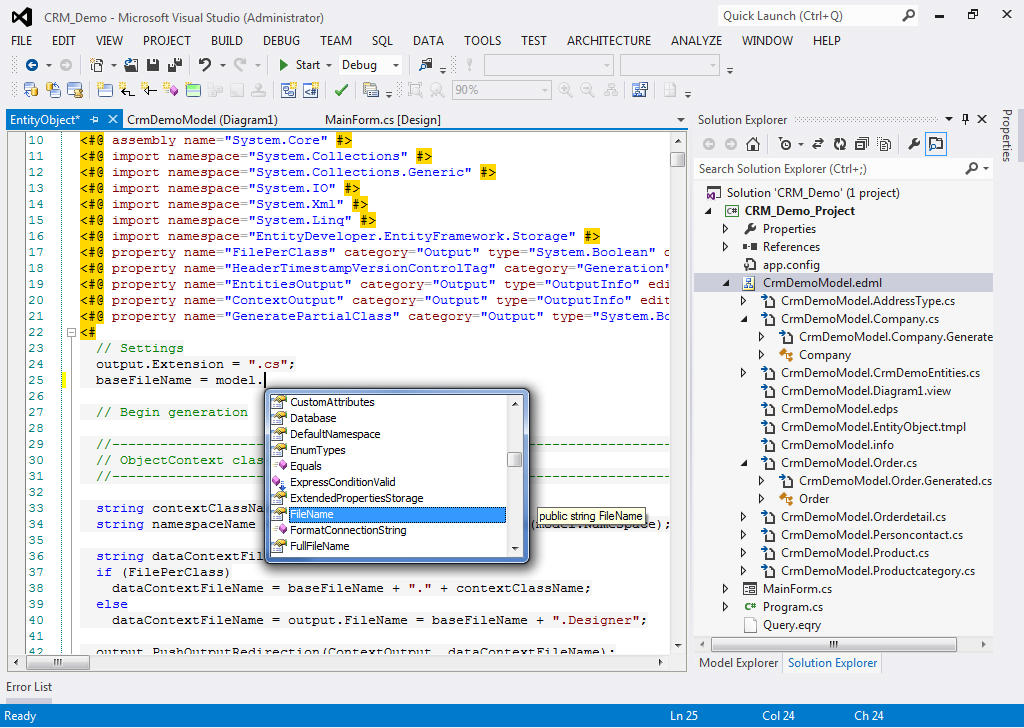Click the Save All toolbar icon
The width and height of the screenshot is (1024, 728).
tap(174, 65)
